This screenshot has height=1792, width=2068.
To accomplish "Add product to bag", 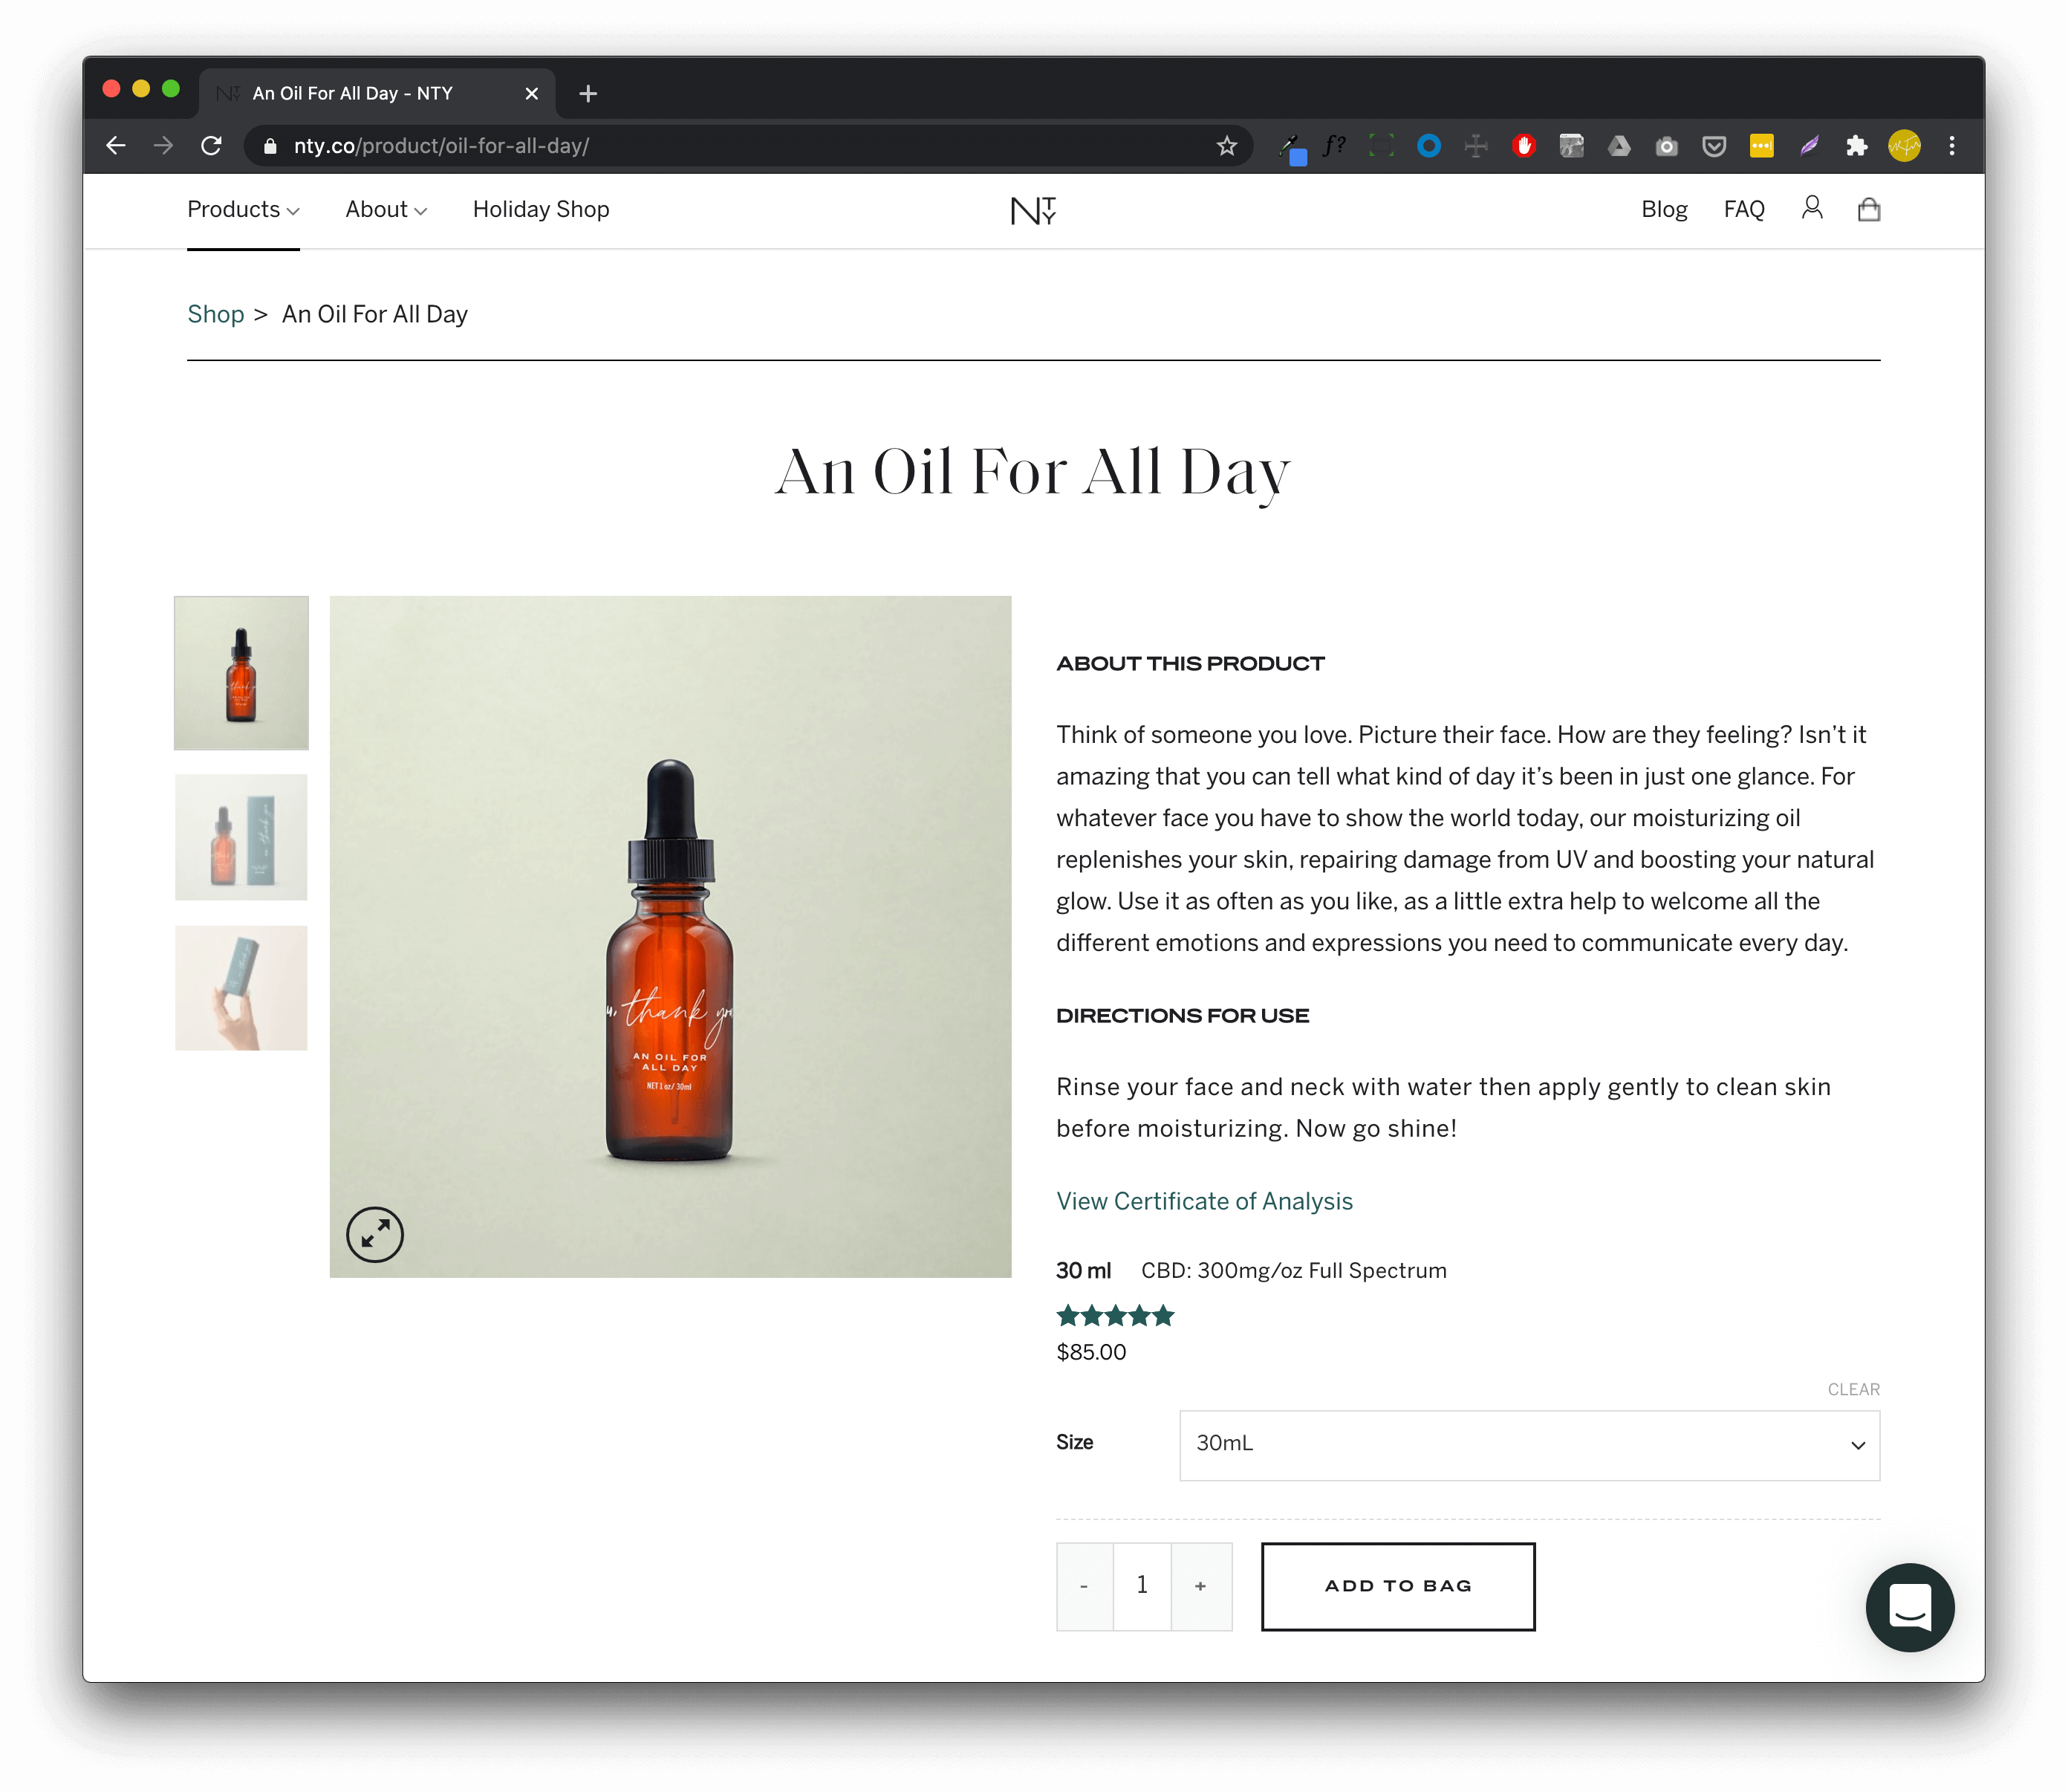I will [x=1397, y=1585].
